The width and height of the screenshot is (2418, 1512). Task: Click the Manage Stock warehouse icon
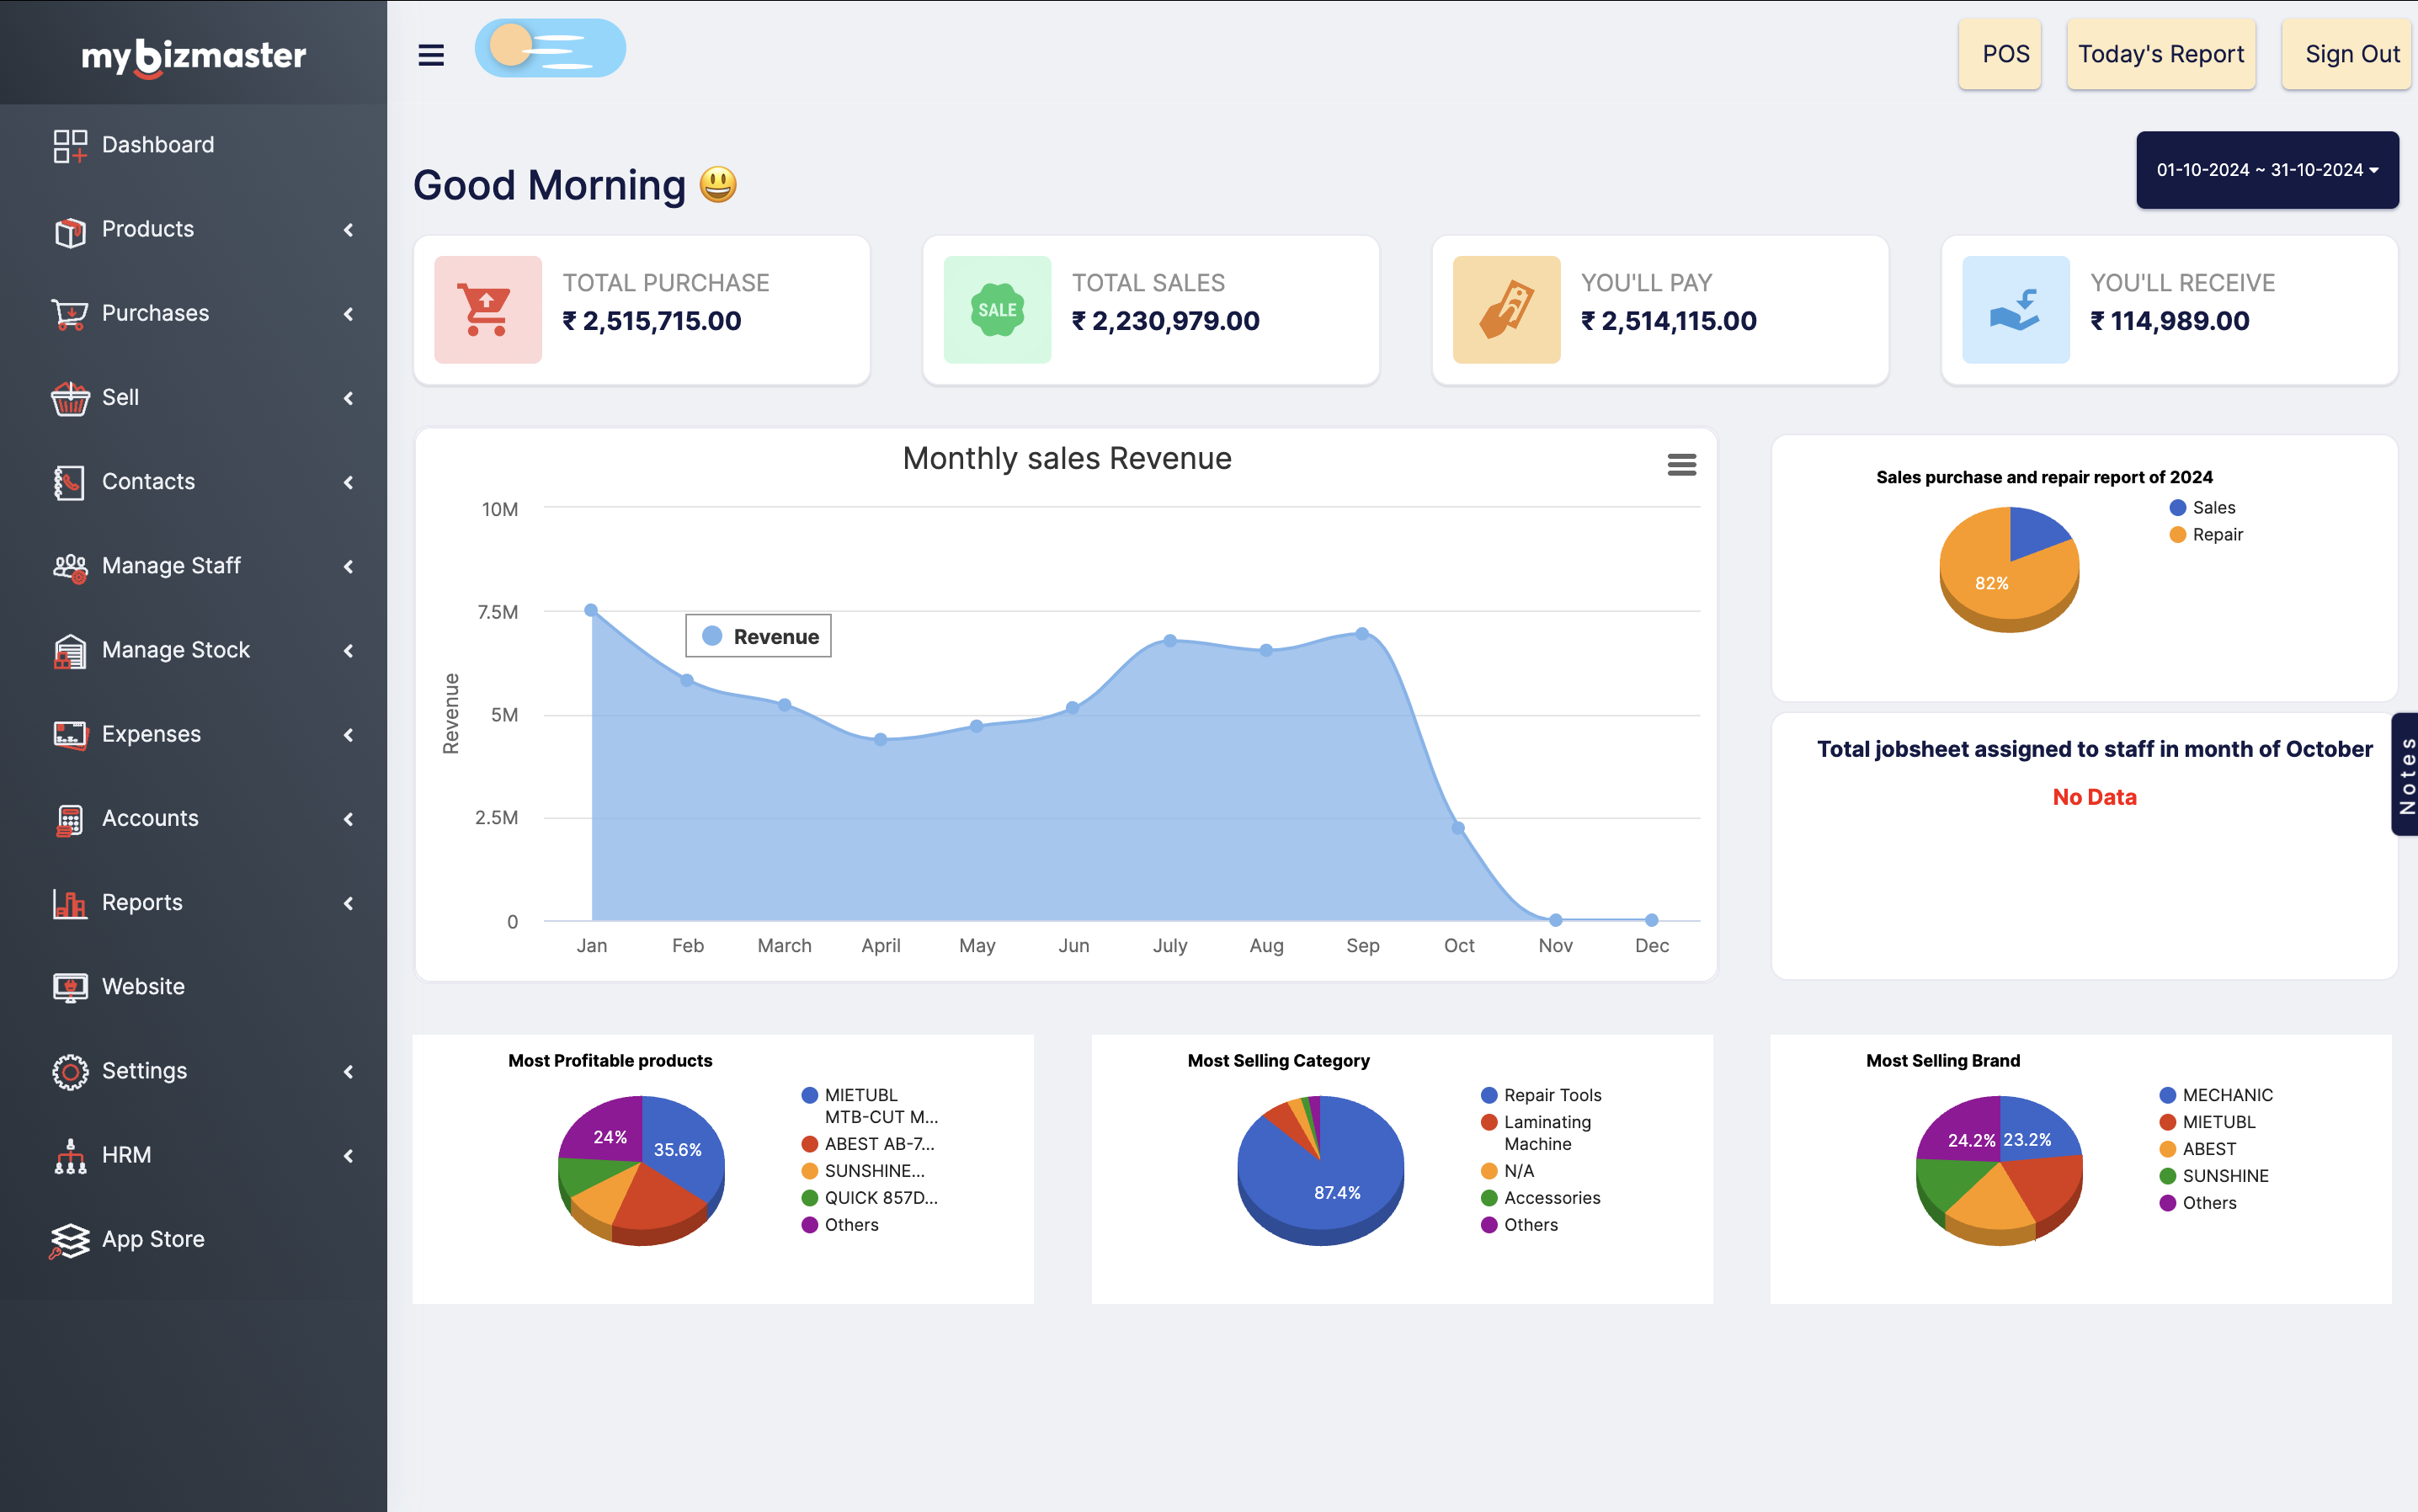click(x=70, y=651)
